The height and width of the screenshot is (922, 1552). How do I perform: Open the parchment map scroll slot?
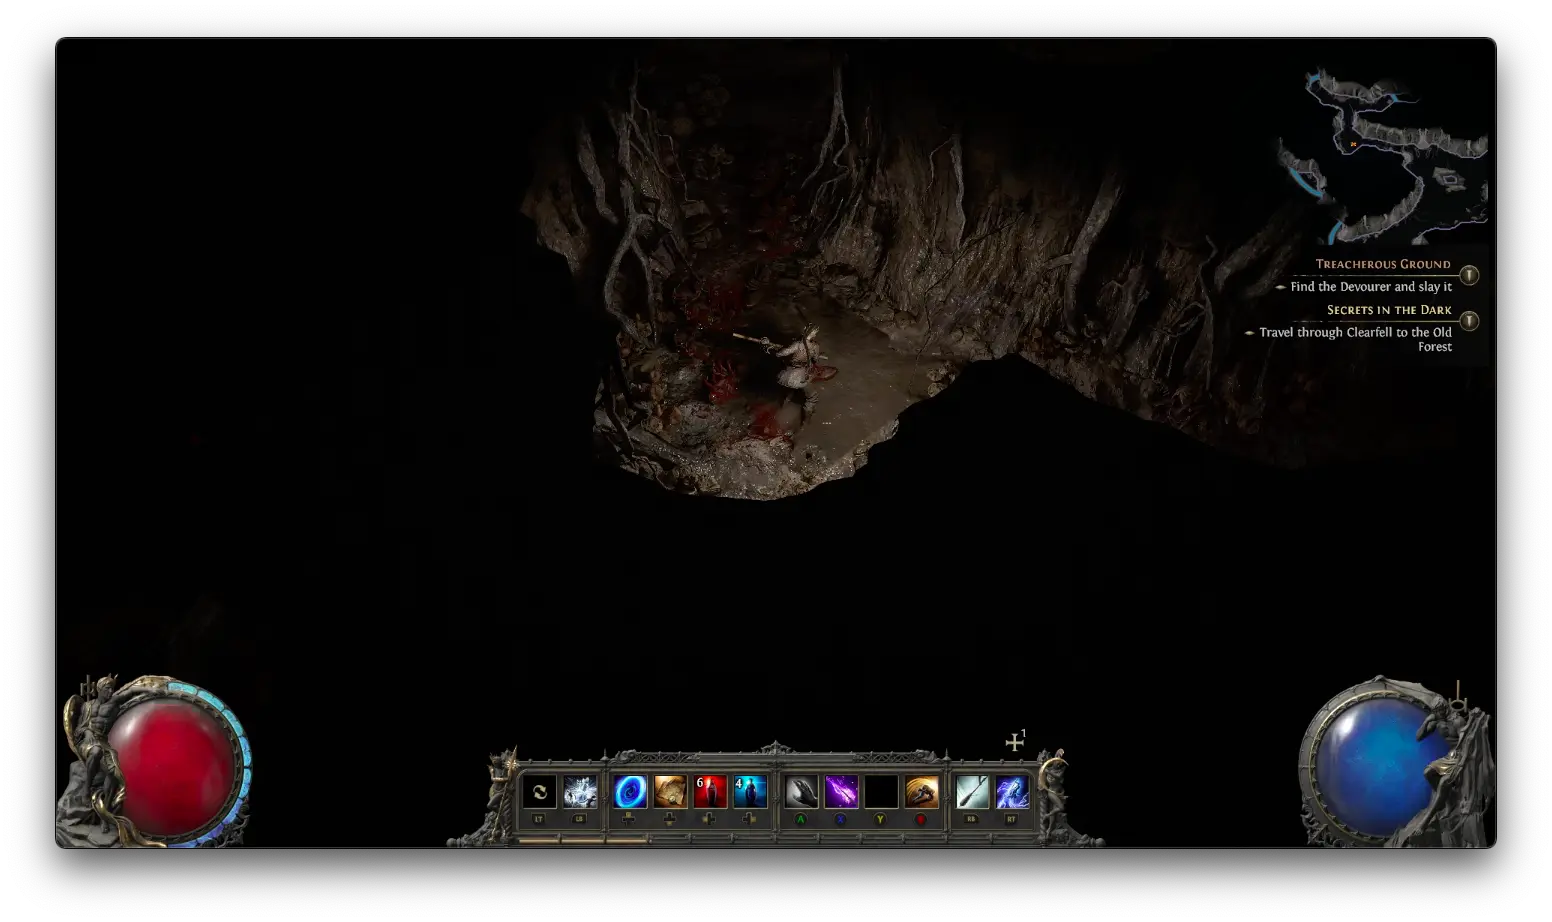coord(670,792)
